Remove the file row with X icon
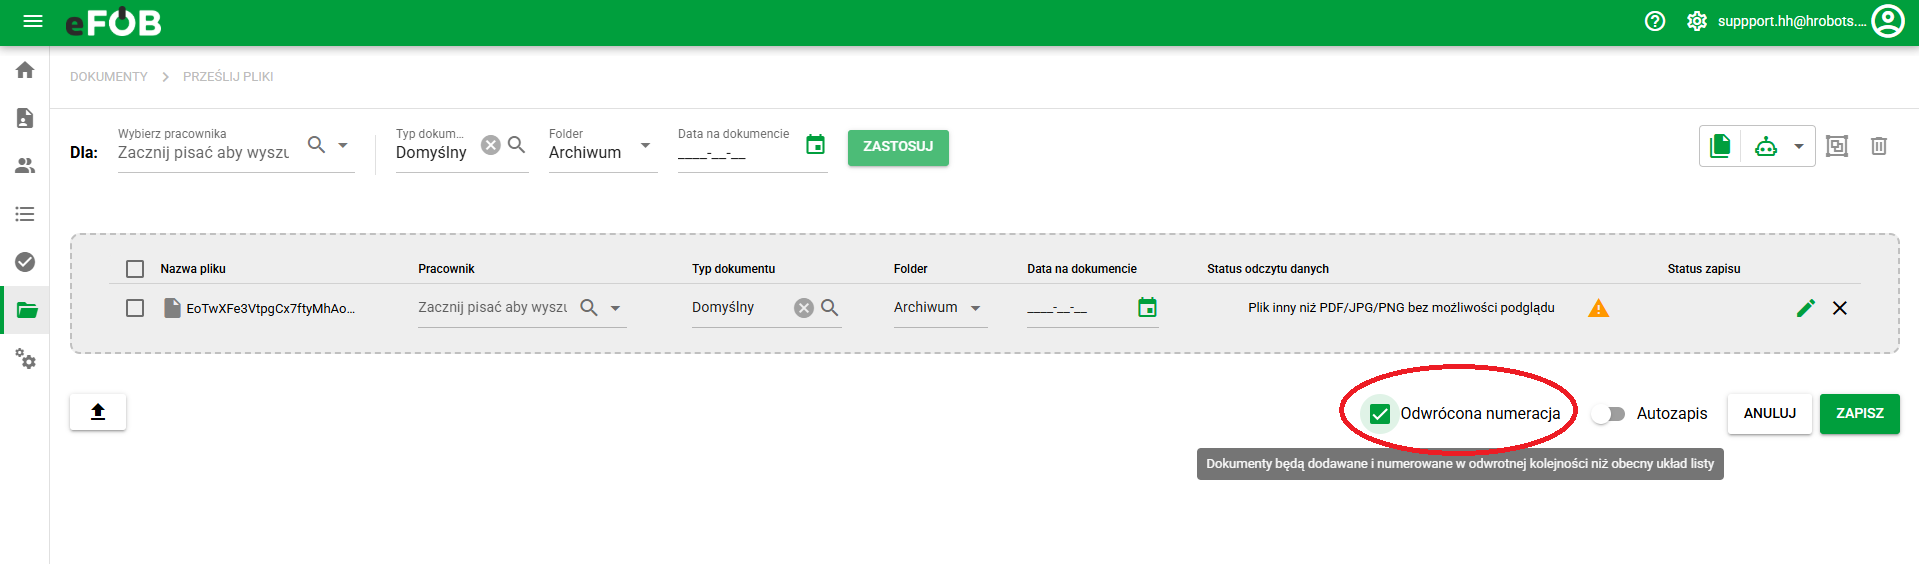This screenshot has width=1919, height=564. [1839, 308]
